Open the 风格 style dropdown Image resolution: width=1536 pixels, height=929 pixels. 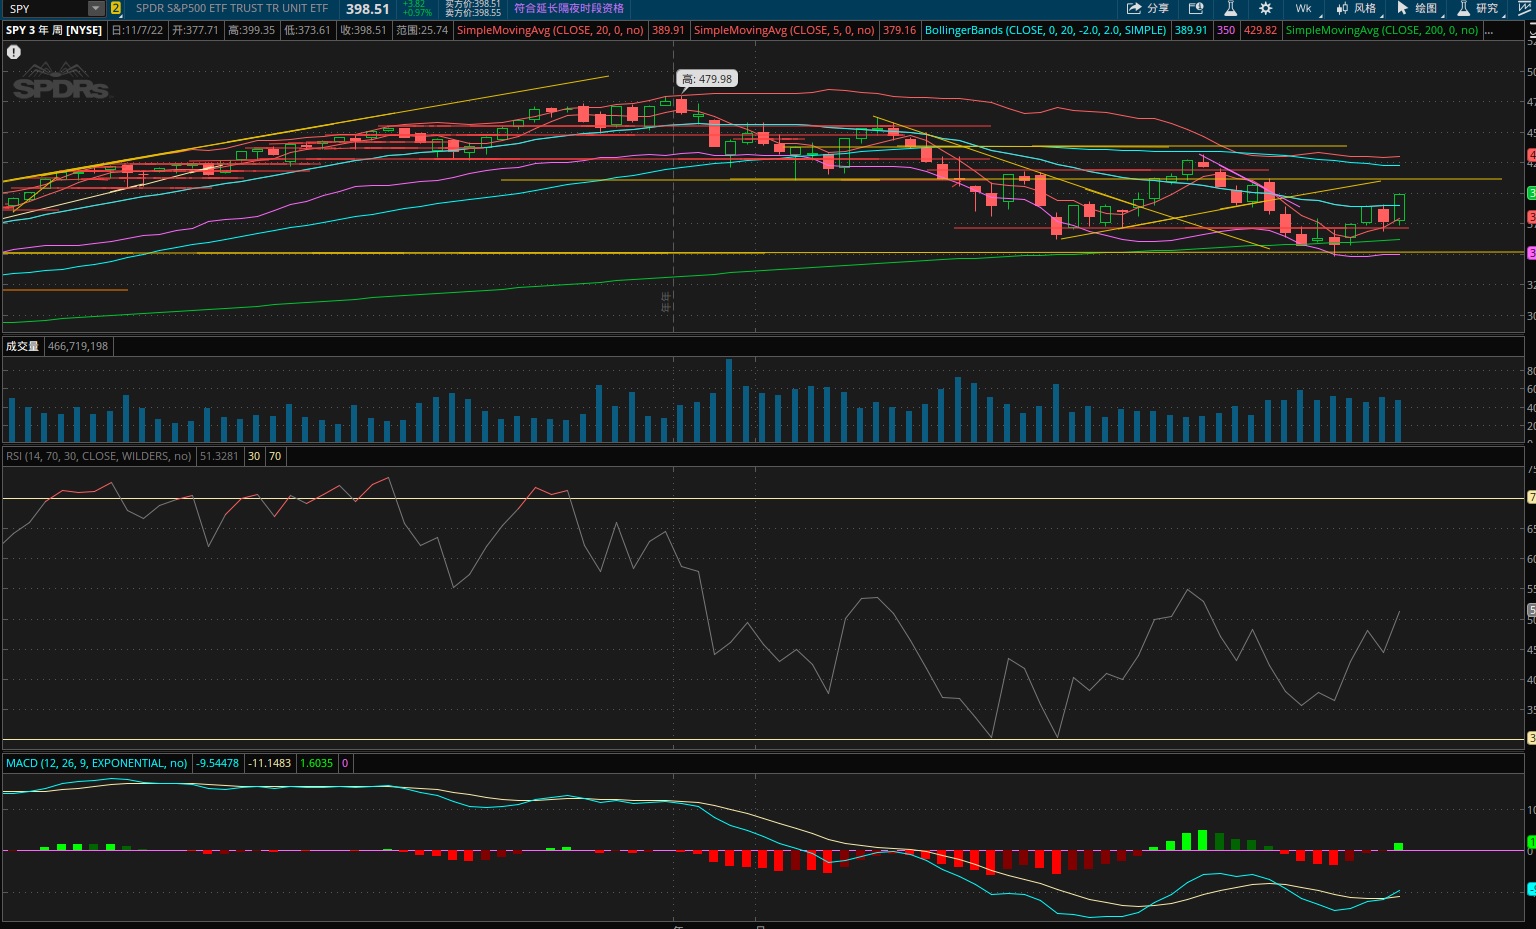click(x=1357, y=8)
